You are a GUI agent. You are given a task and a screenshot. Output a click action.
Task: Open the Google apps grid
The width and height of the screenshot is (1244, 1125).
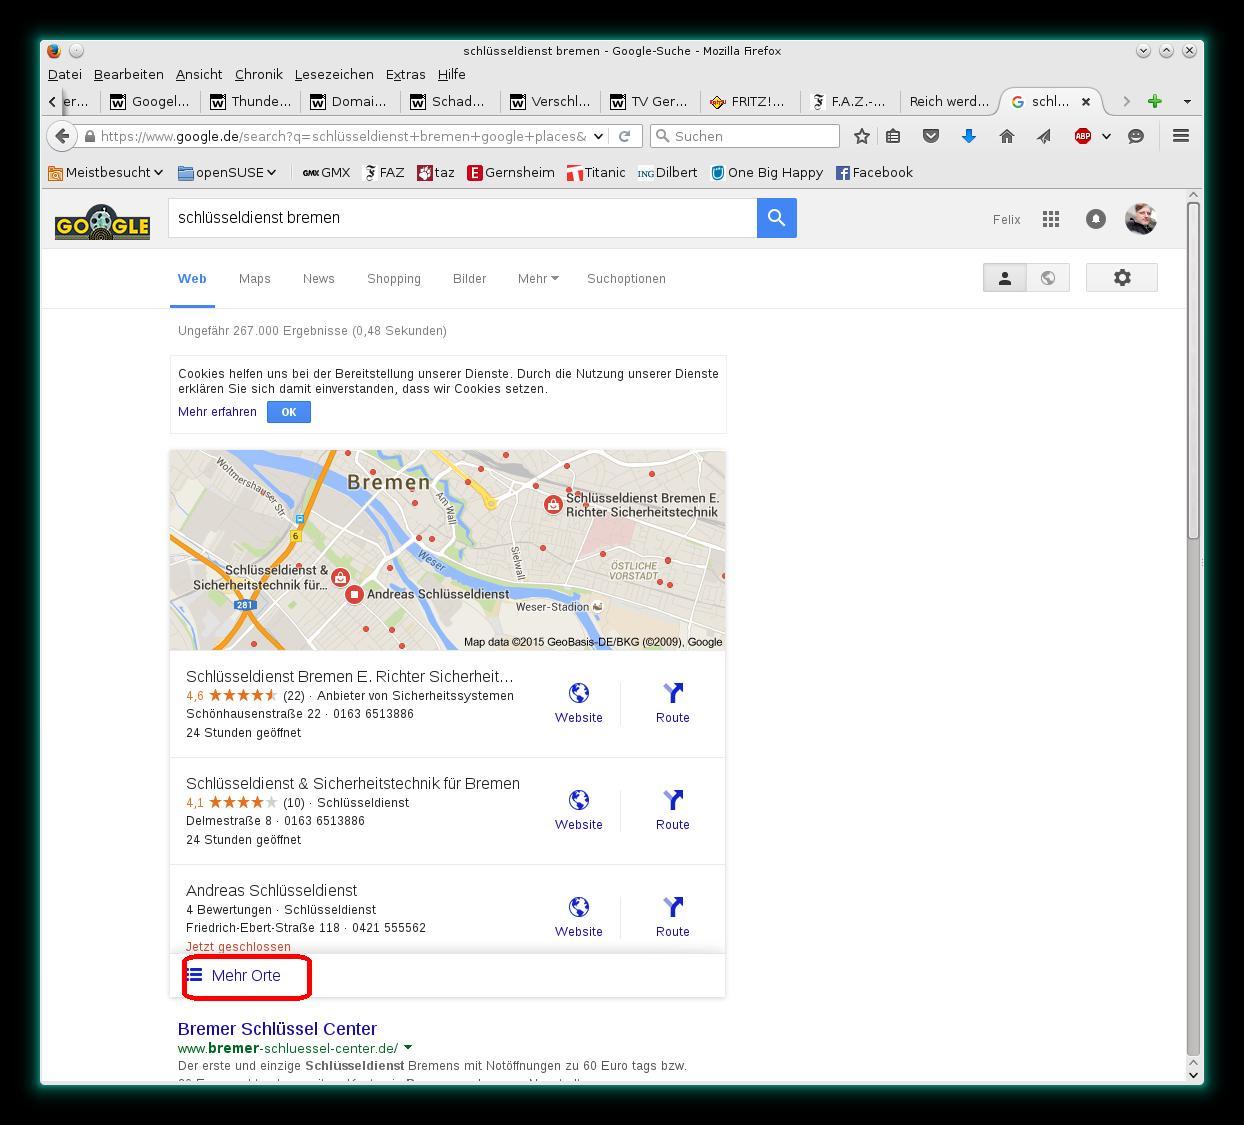(x=1050, y=219)
